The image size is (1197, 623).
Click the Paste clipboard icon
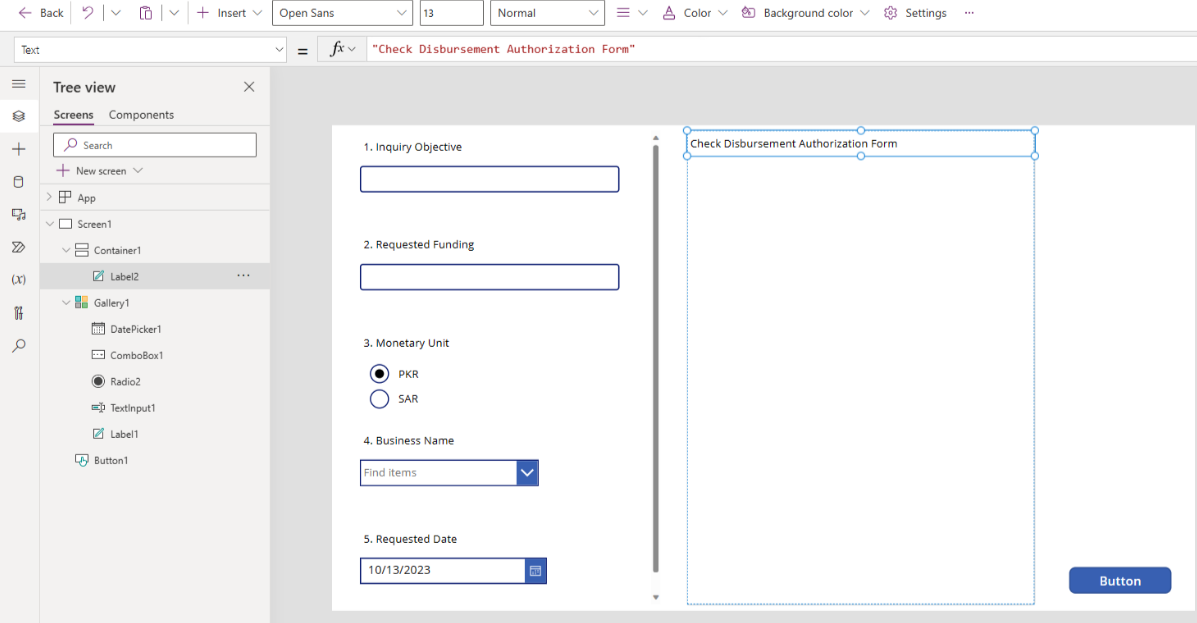146,13
